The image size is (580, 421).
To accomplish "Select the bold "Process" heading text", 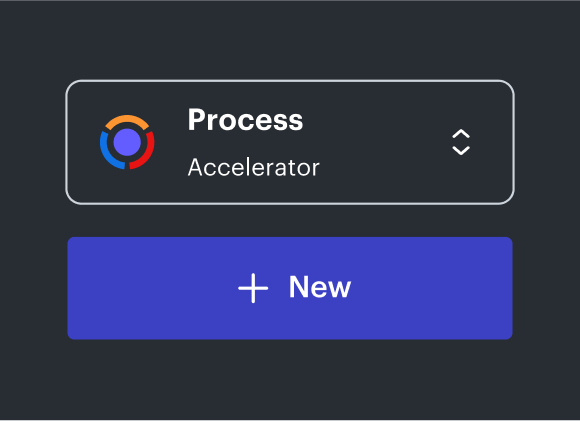I will pyautogui.click(x=245, y=120).
